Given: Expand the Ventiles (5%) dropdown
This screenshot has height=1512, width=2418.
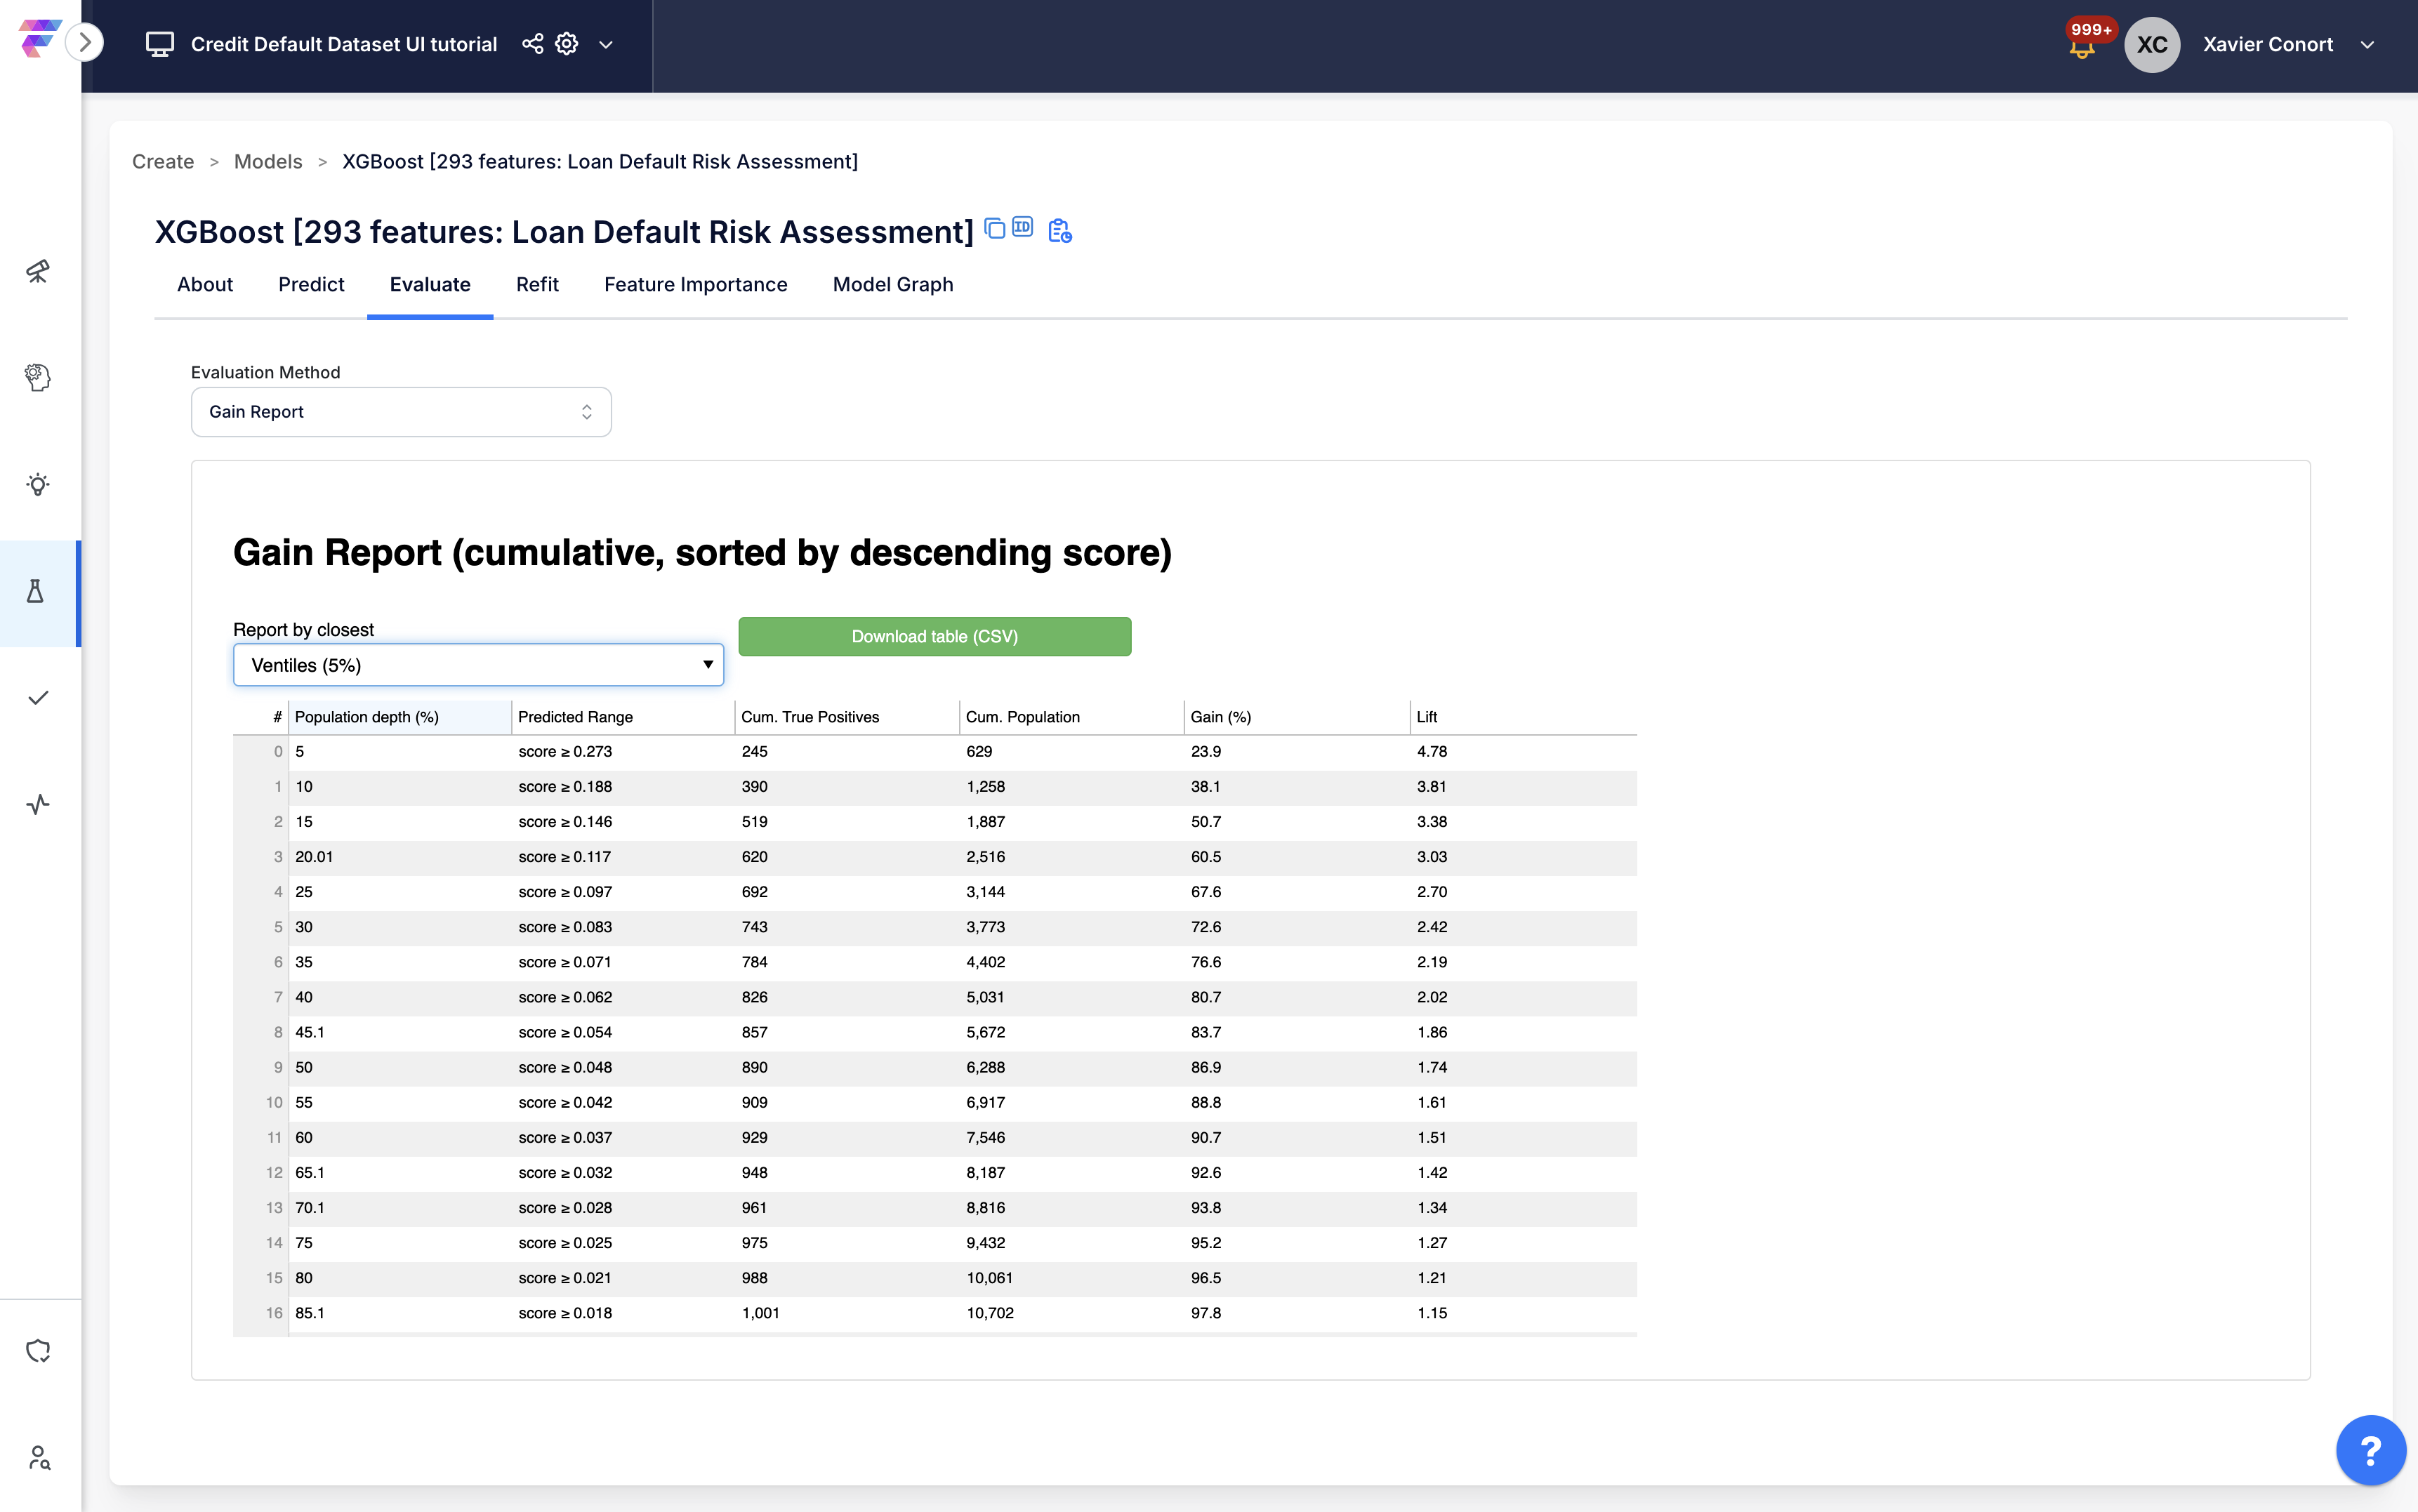Looking at the screenshot, I should 478,665.
